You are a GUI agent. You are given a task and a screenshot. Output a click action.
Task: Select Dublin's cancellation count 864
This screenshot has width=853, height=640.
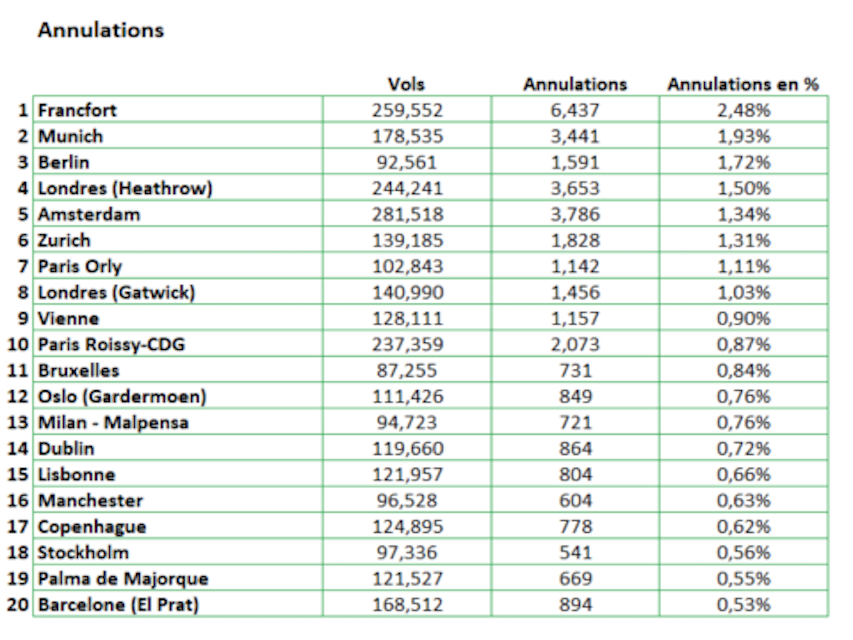click(x=575, y=448)
